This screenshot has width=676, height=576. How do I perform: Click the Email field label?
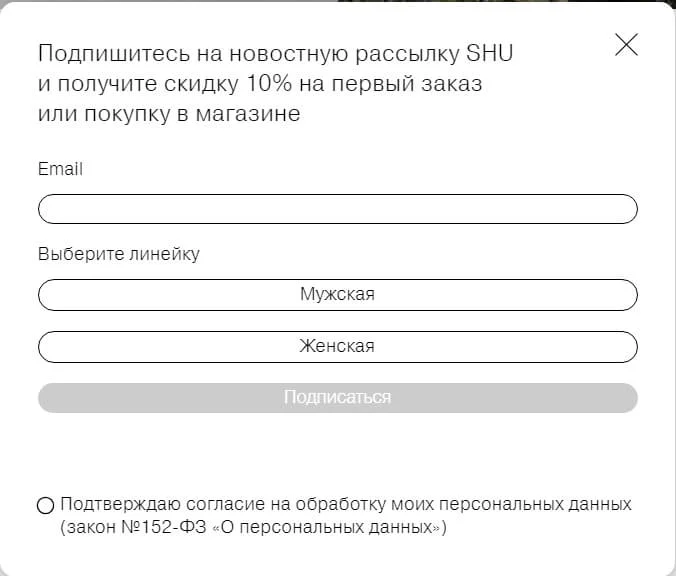(x=60, y=169)
